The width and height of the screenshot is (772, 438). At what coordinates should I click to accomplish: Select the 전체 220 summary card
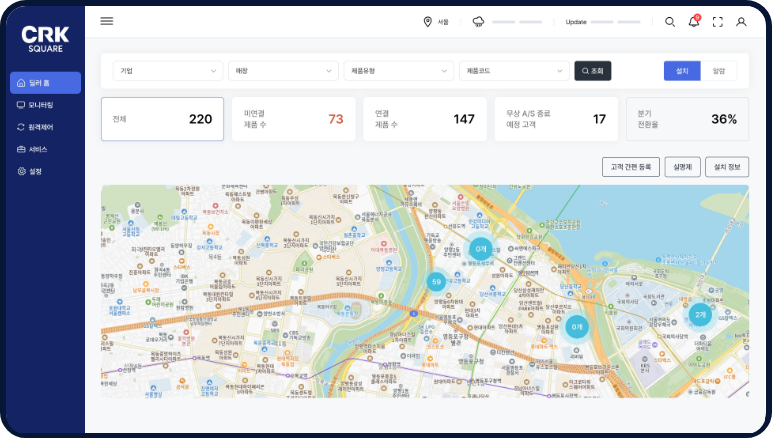(x=162, y=119)
